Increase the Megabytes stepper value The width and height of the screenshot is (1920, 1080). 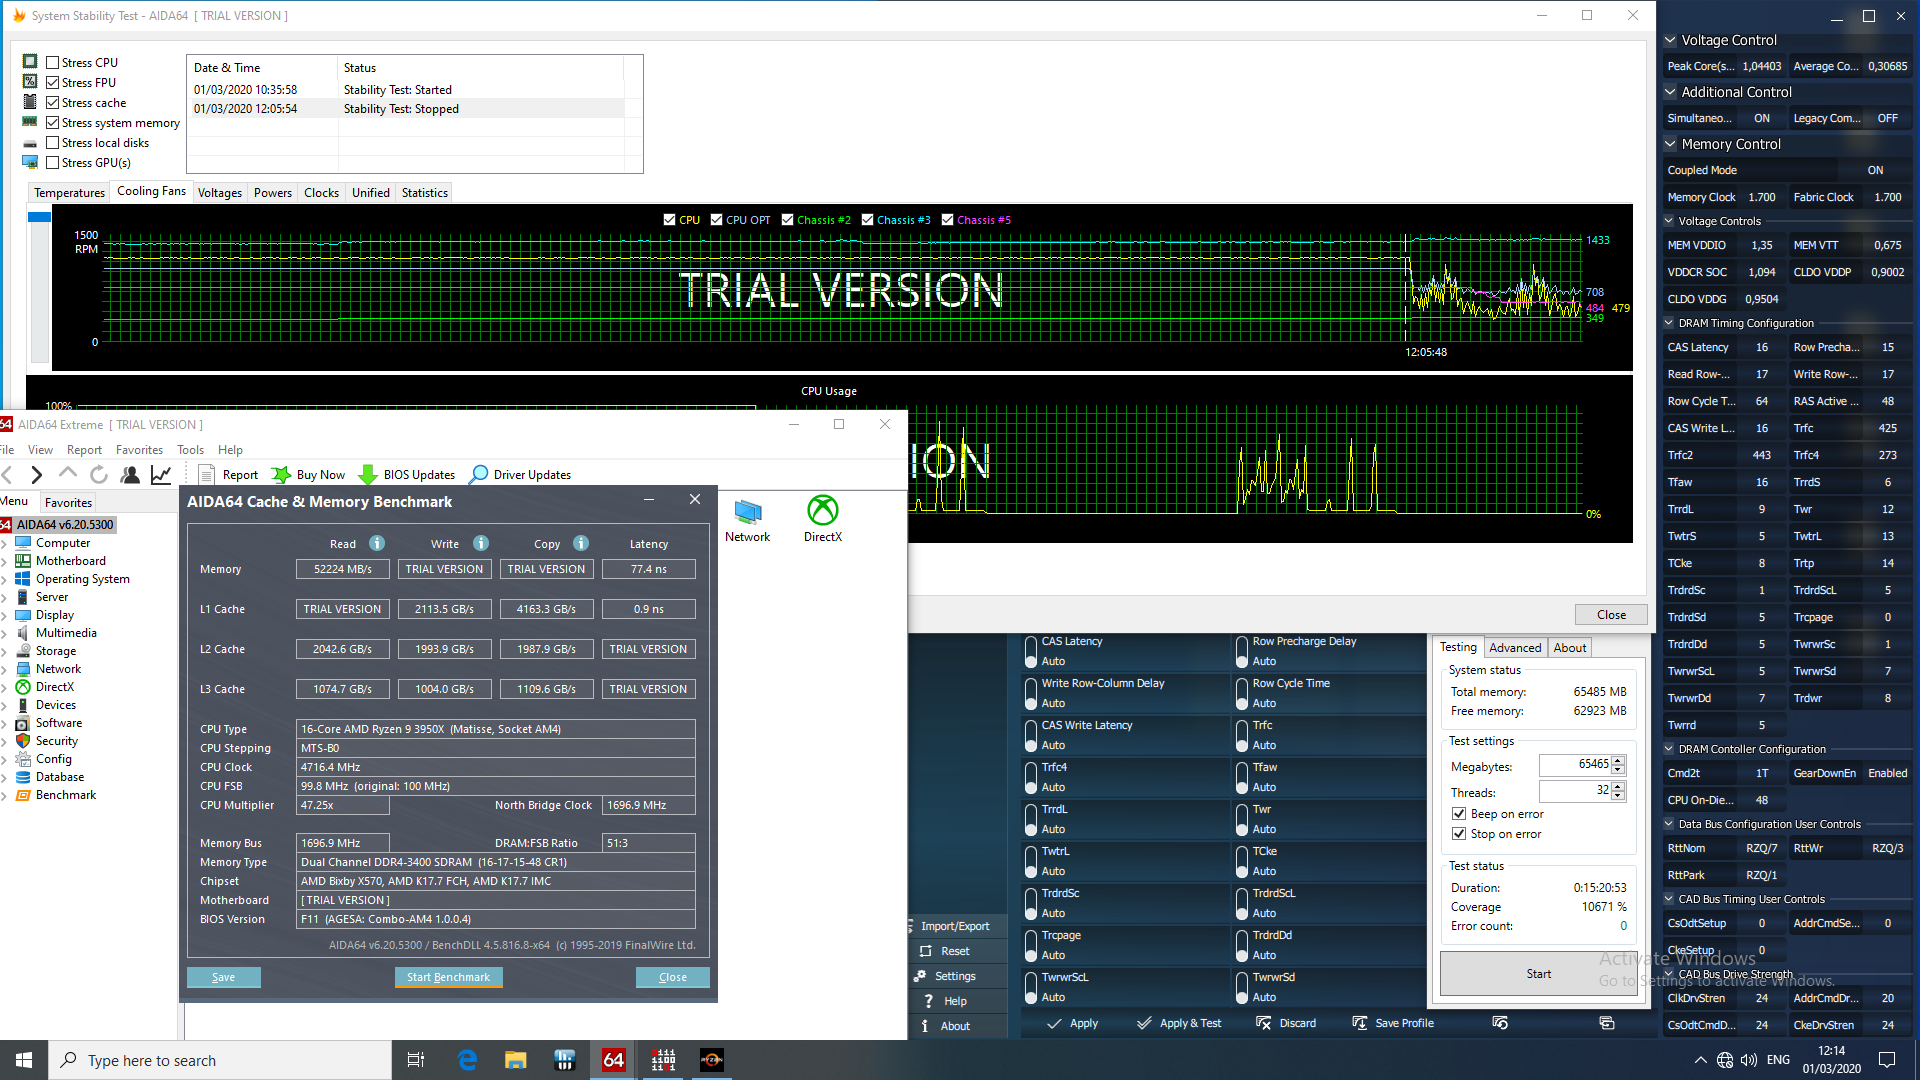(x=1618, y=760)
